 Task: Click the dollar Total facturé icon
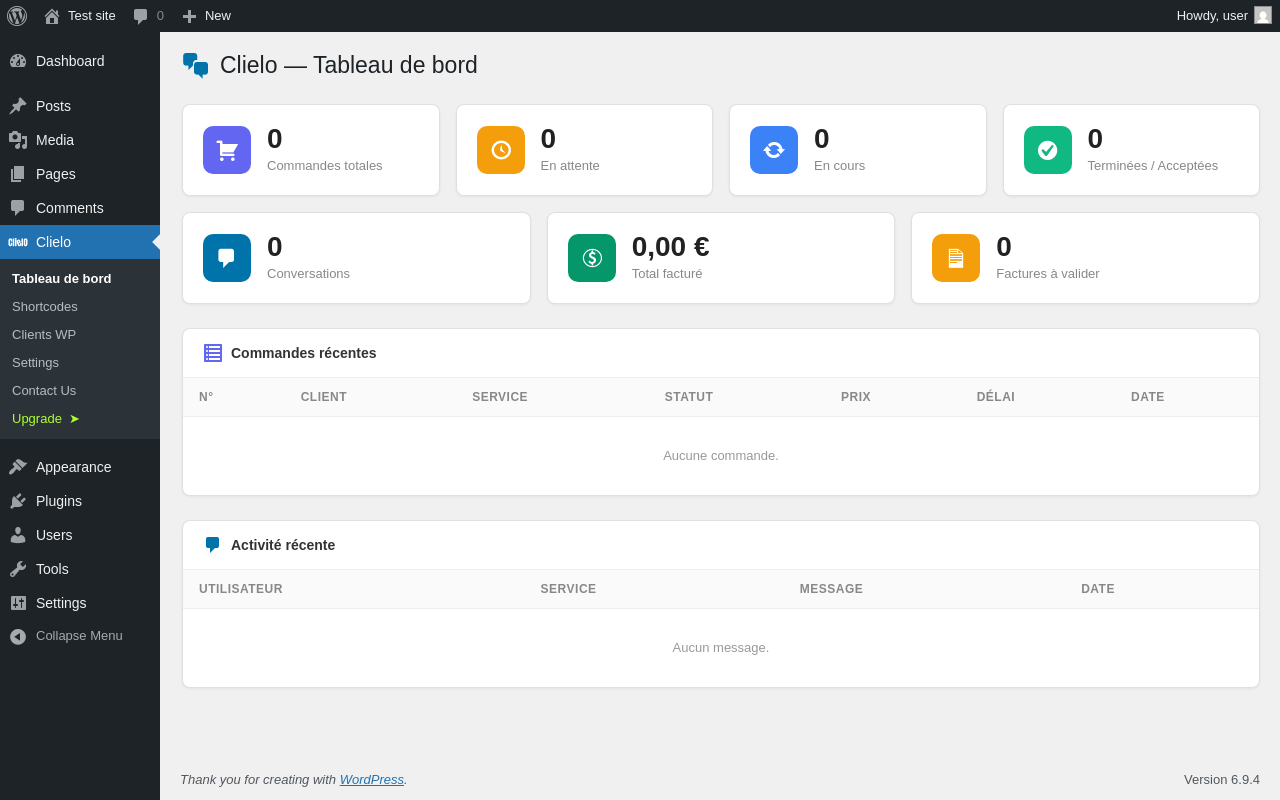(x=592, y=258)
